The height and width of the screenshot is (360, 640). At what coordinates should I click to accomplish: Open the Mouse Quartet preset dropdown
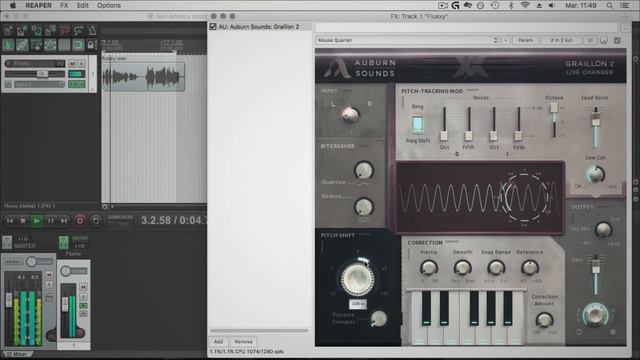(x=407, y=40)
